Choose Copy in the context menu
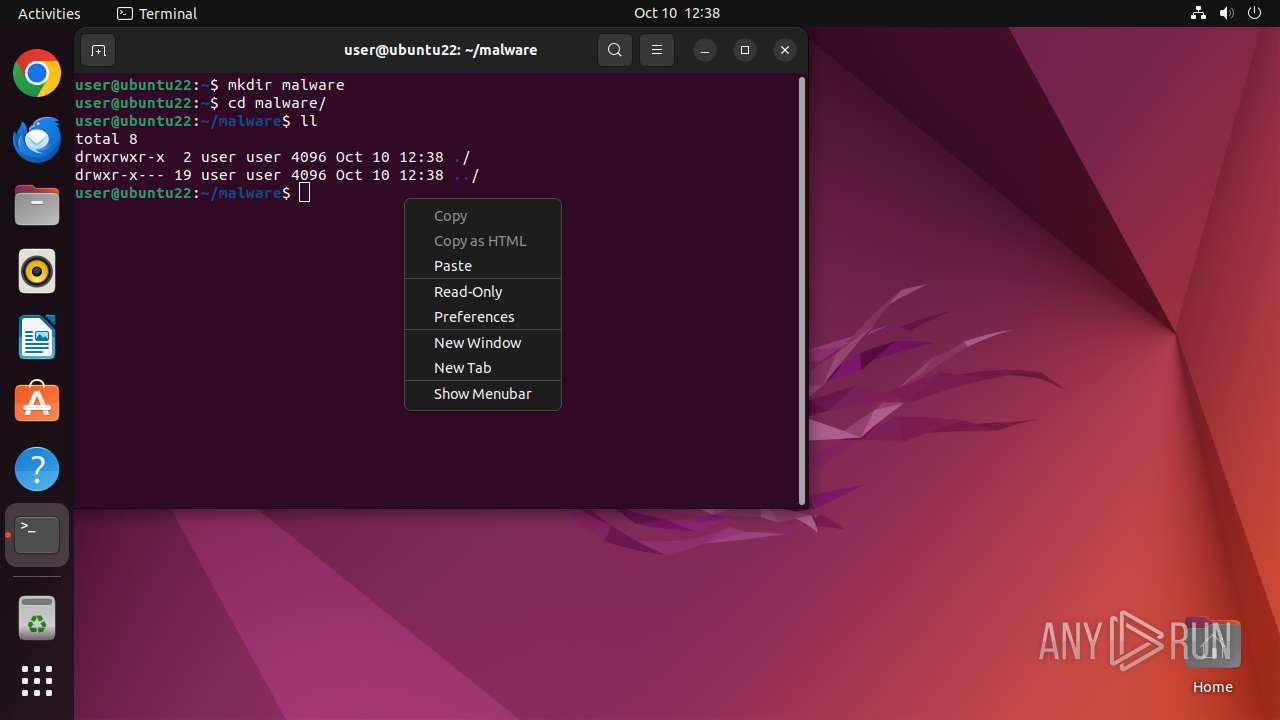This screenshot has width=1280, height=720. 483,215
